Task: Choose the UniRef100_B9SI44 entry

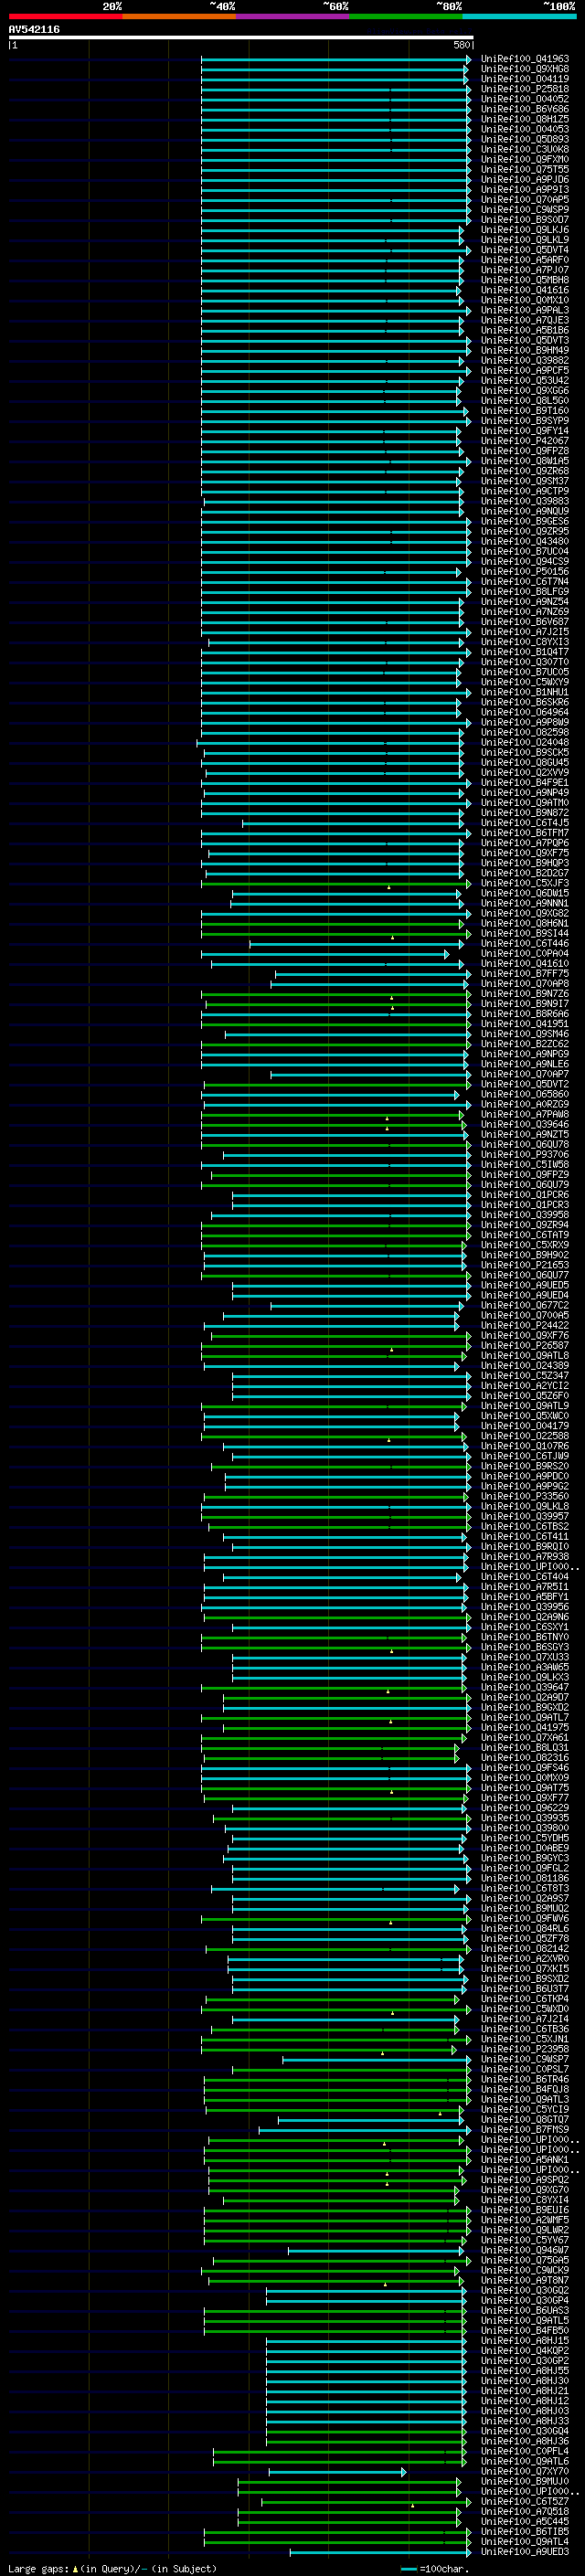Action: (525, 933)
